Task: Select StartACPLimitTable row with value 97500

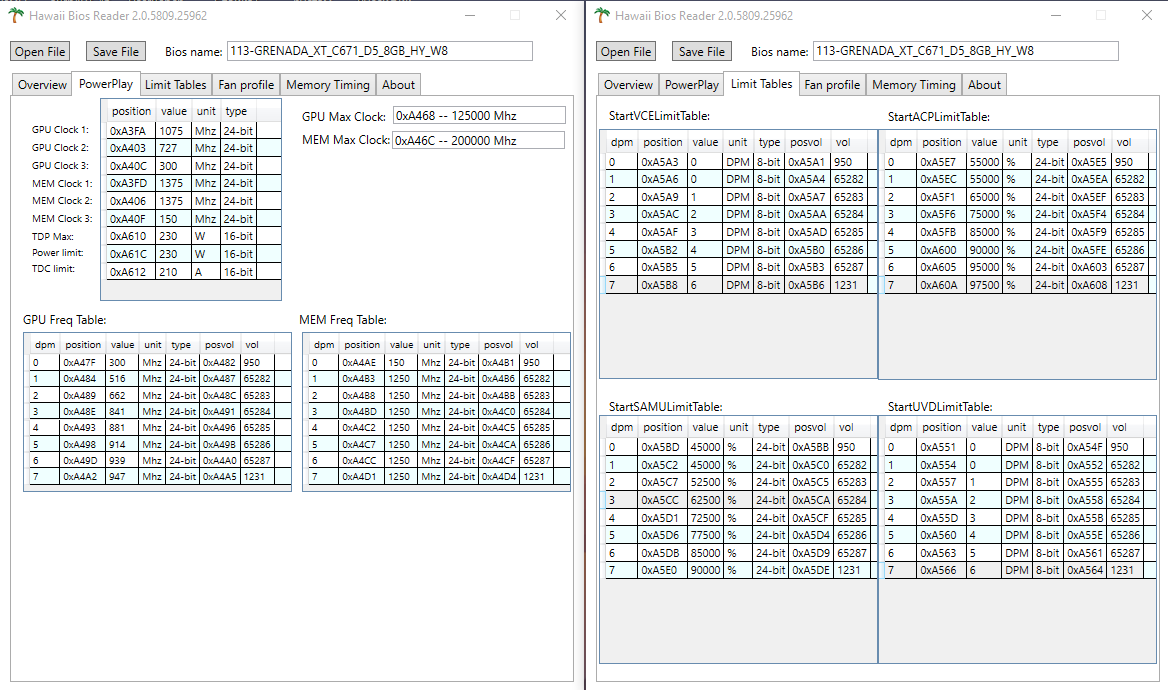Action: [x=1017, y=285]
